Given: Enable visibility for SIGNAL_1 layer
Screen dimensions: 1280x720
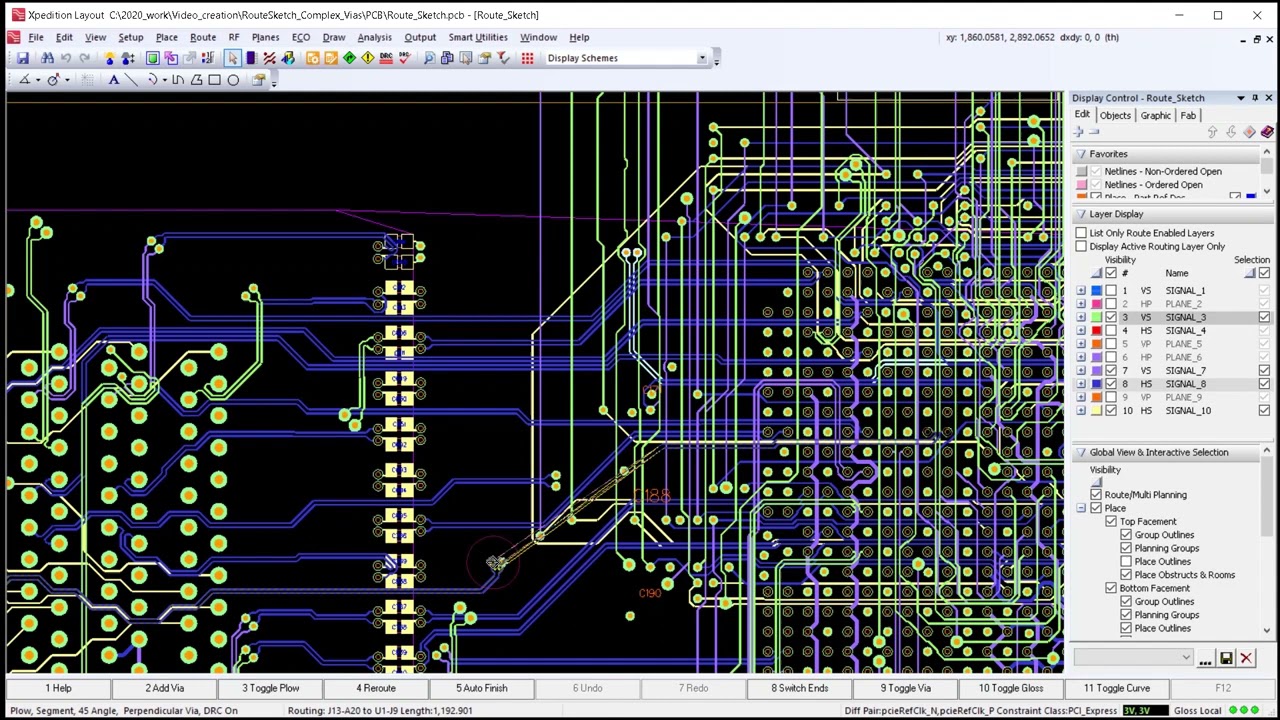Looking at the screenshot, I should click(1111, 290).
